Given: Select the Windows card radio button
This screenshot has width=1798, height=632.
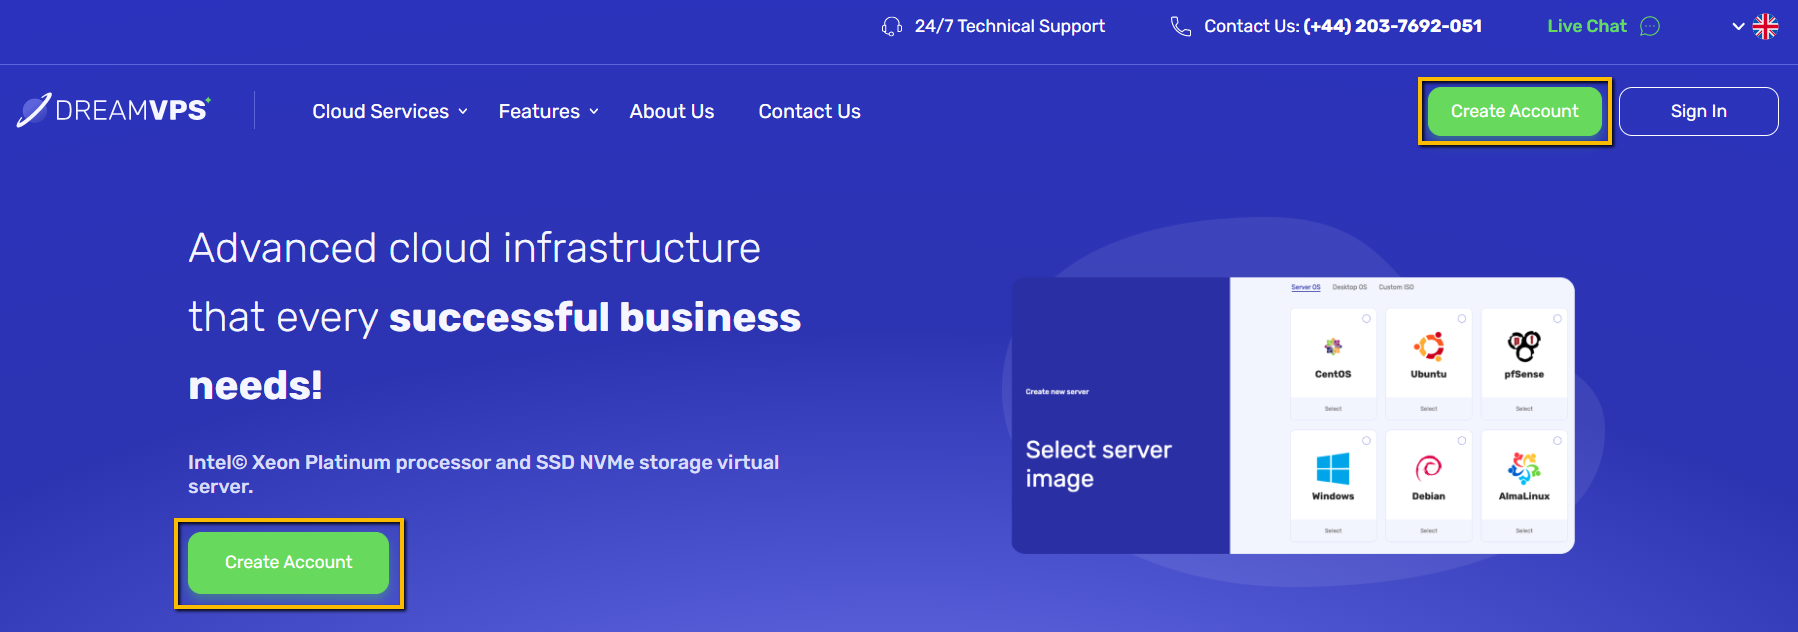Looking at the screenshot, I should coord(1366,441).
